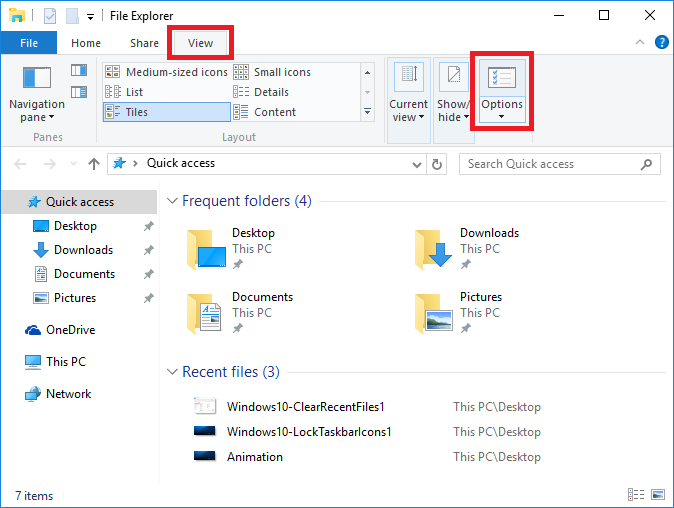Viewport: 674px width, 508px height.
Task: Open the Navigation pane dropdown
Action: tap(37, 94)
